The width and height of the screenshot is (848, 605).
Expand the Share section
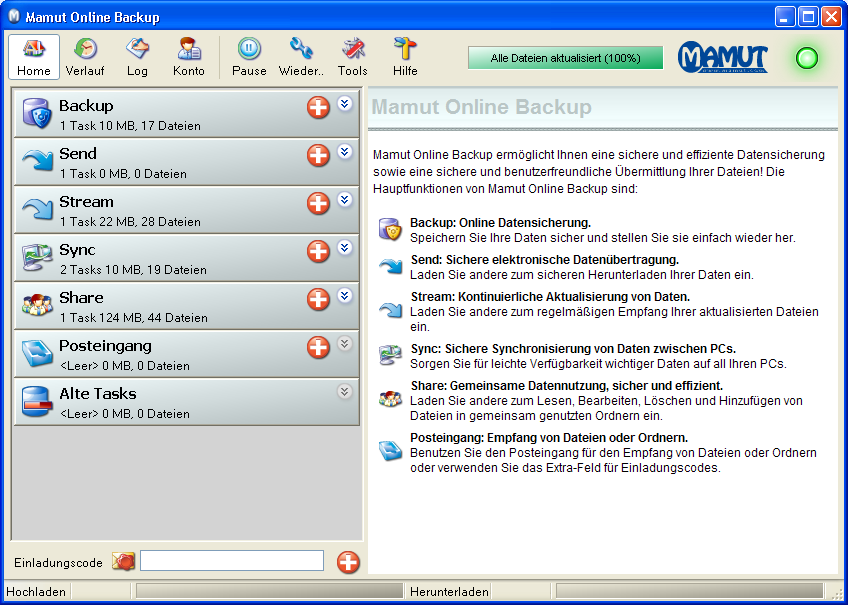[345, 295]
